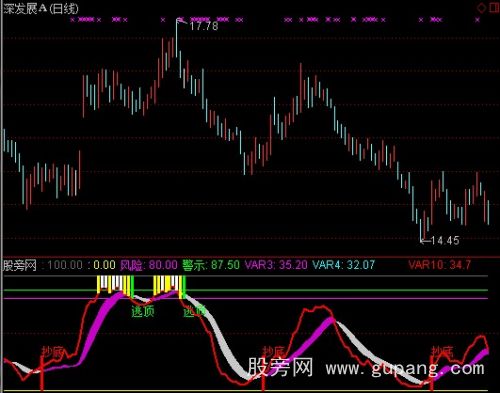Click the VAR10 readout in red

coord(439,265)
